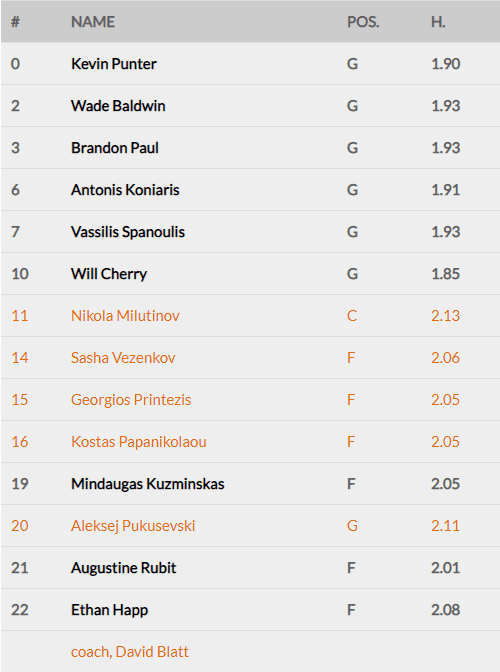Image resolution: width=500 pixels, height=672 pixels.
Task: Click Will Cherry in the roster
Action: [x=109, y=274]
